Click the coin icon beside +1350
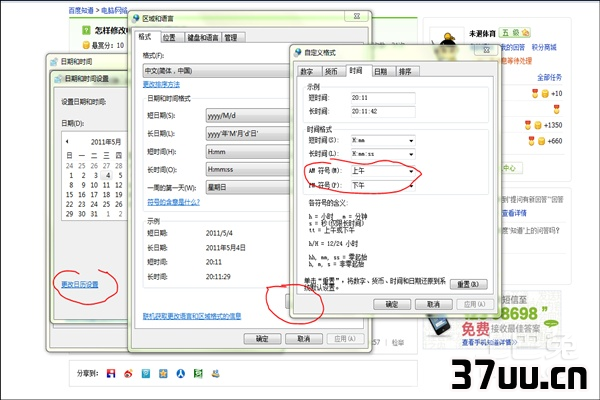600x400 pixels. pyautogui.click(x=538, y=125)
